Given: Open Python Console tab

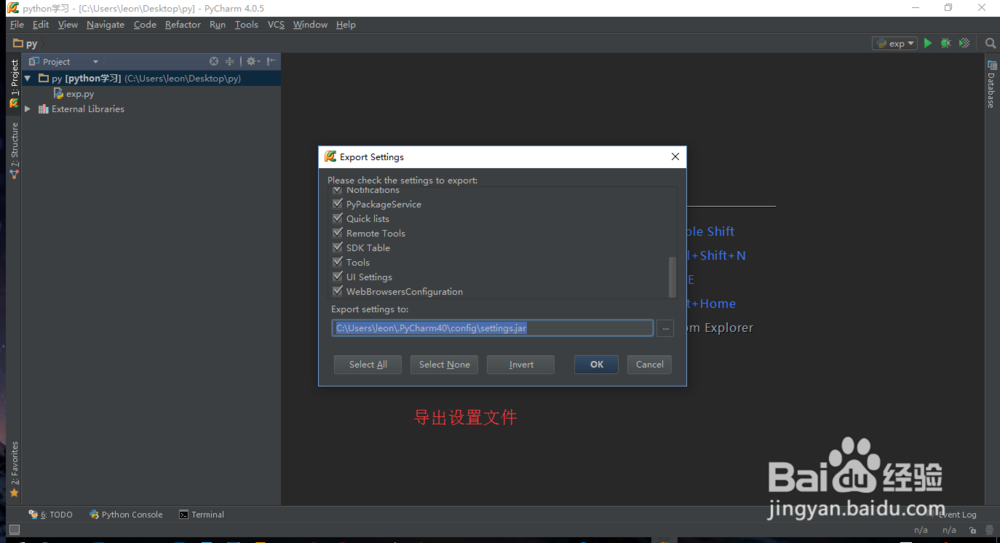Looking at the screenshot, I should coord(126,514).
